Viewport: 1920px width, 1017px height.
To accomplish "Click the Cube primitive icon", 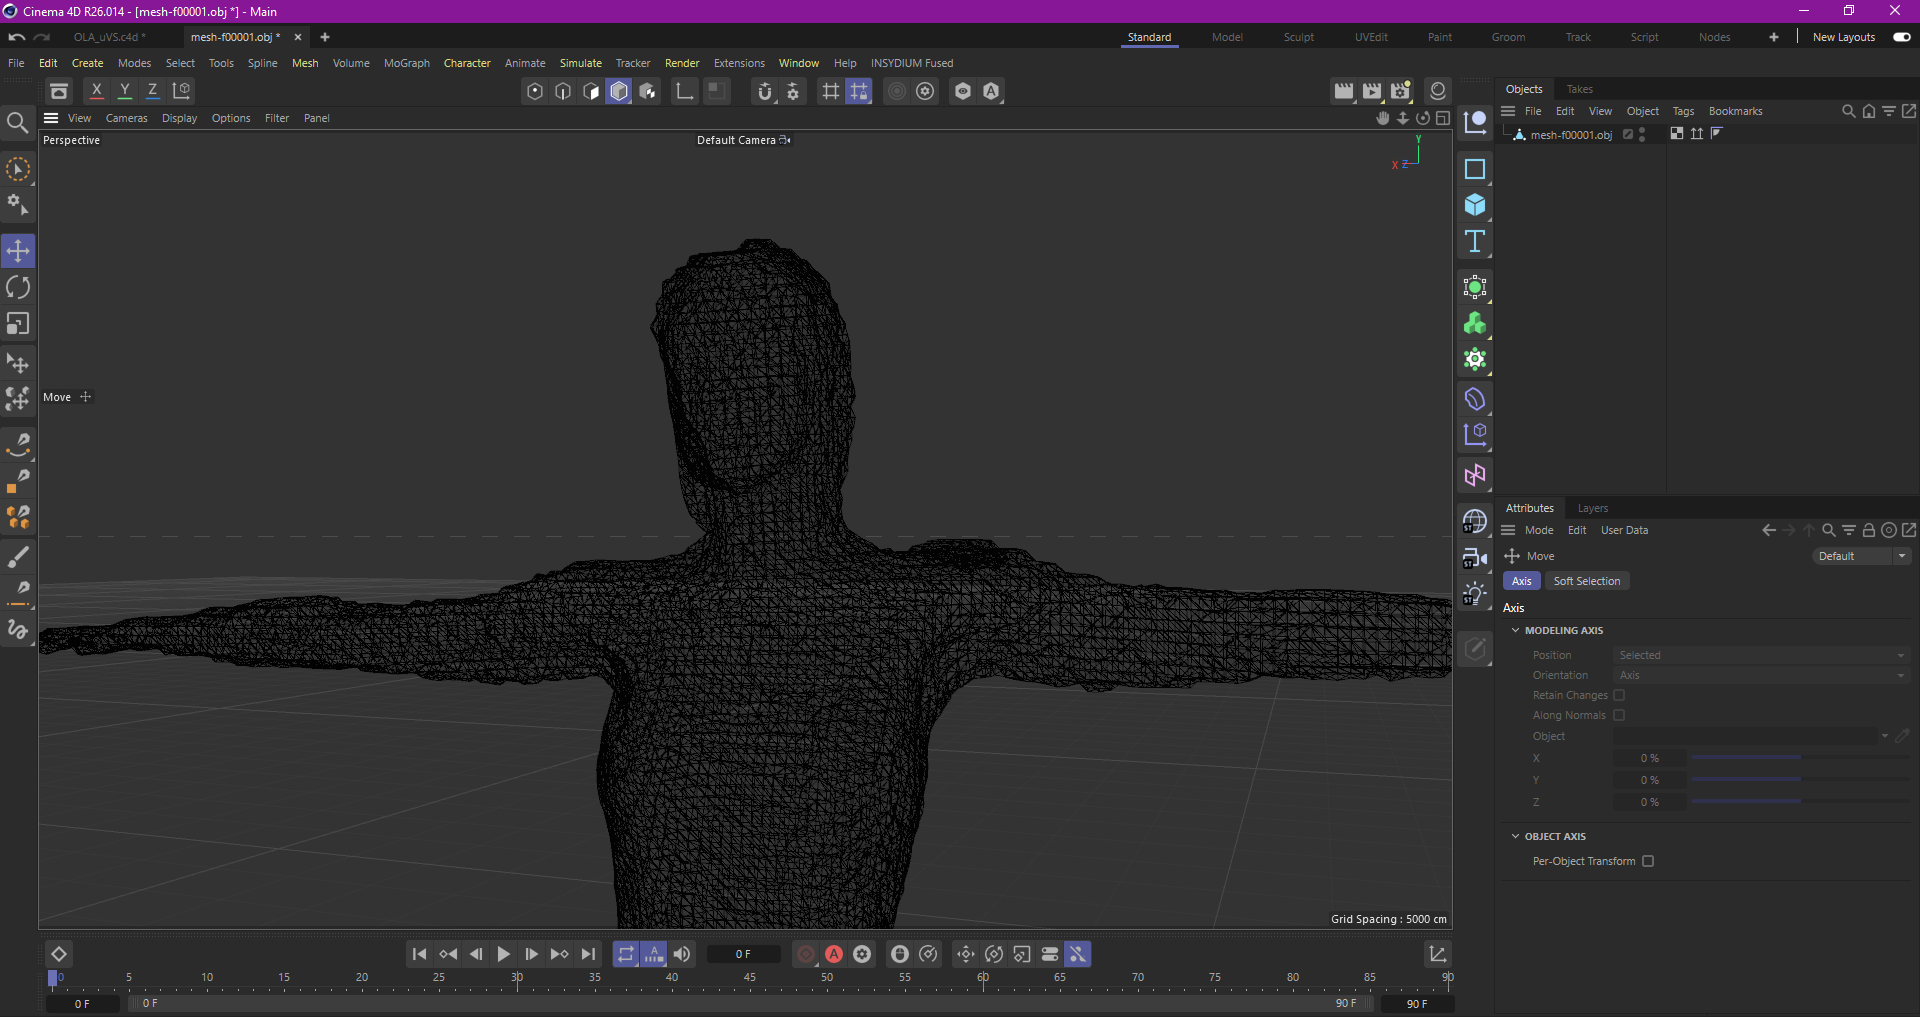I will click(x=1475, y=205).
